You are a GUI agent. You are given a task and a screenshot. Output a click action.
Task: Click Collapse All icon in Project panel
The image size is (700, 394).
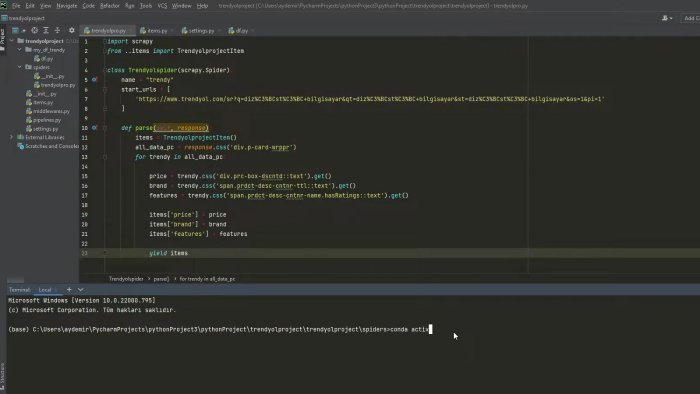[x=57, y=30]
